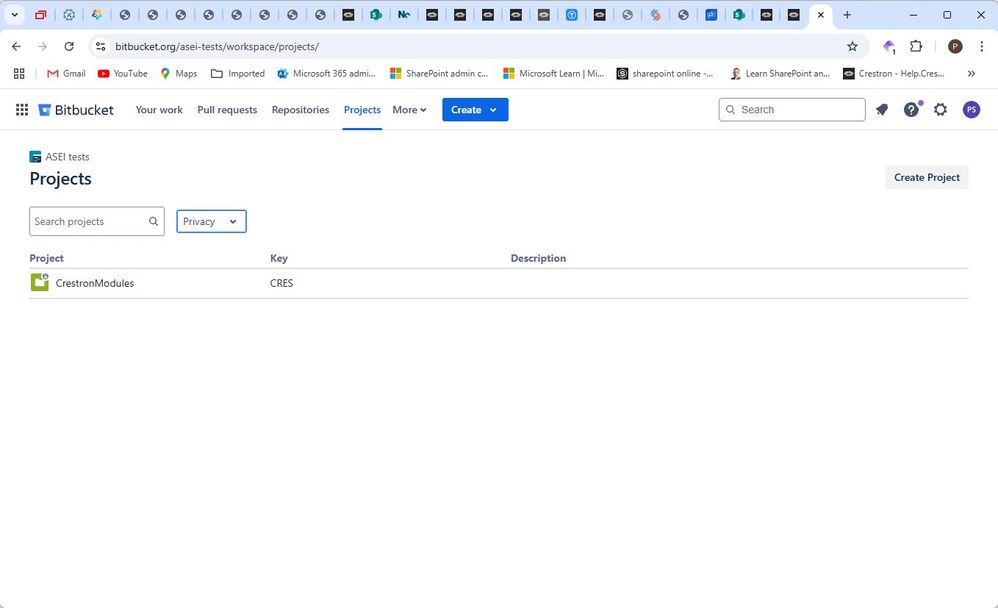This screenshot has height=608, width=998.
Task: Switch to the blue gear tab
Action: 69,15
